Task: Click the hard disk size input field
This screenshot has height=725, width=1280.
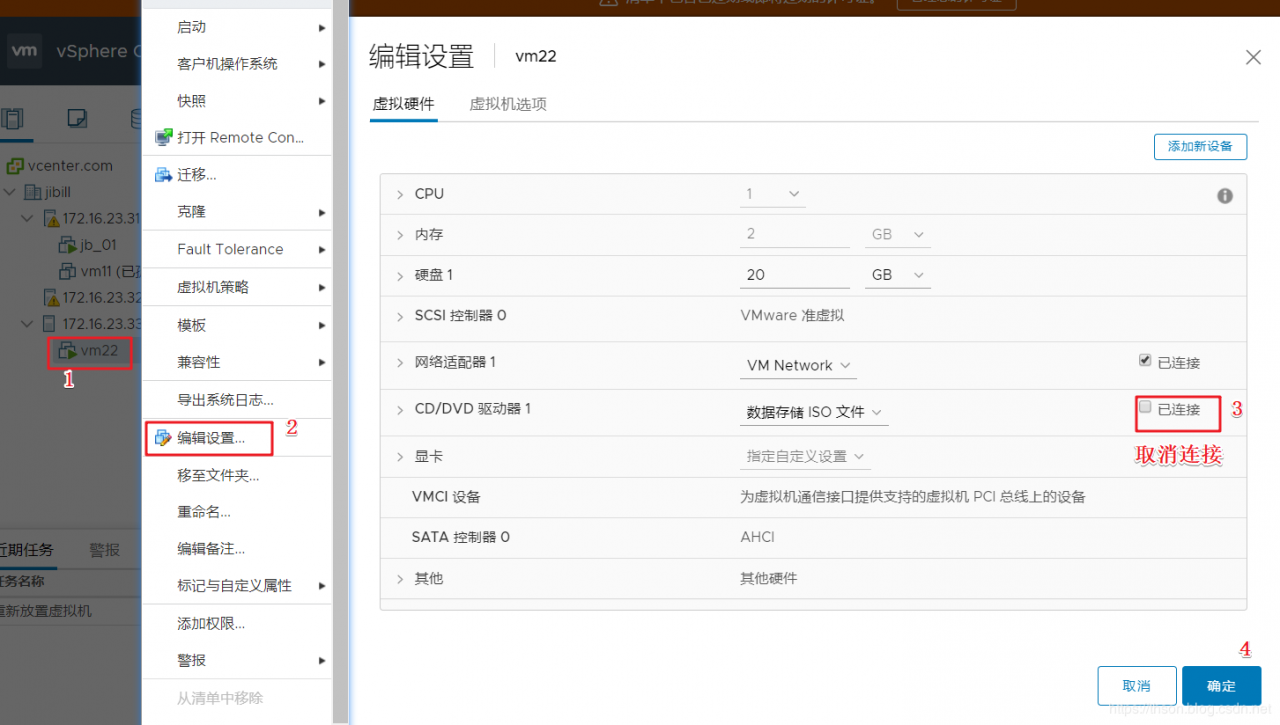Action: coord(795,274)
